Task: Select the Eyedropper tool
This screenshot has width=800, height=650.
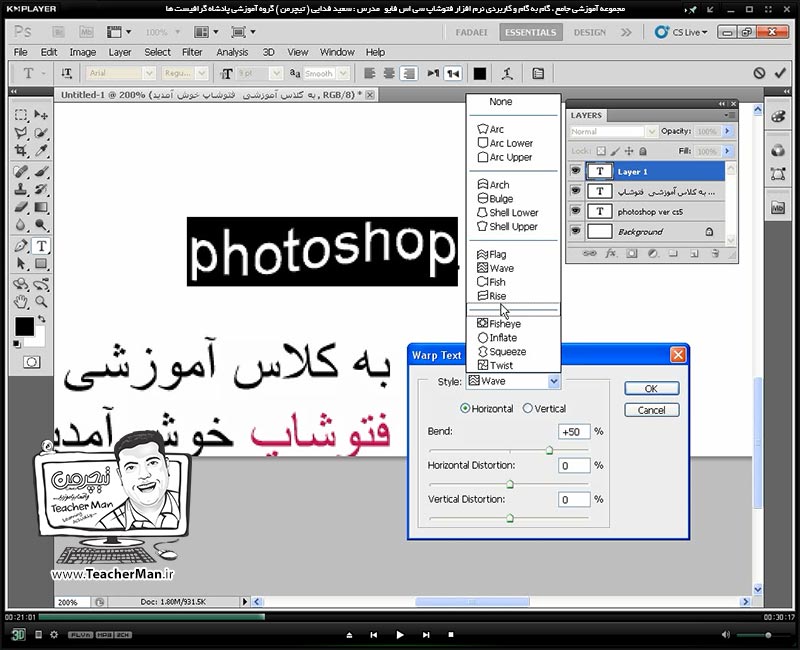Action: point(41,151)
